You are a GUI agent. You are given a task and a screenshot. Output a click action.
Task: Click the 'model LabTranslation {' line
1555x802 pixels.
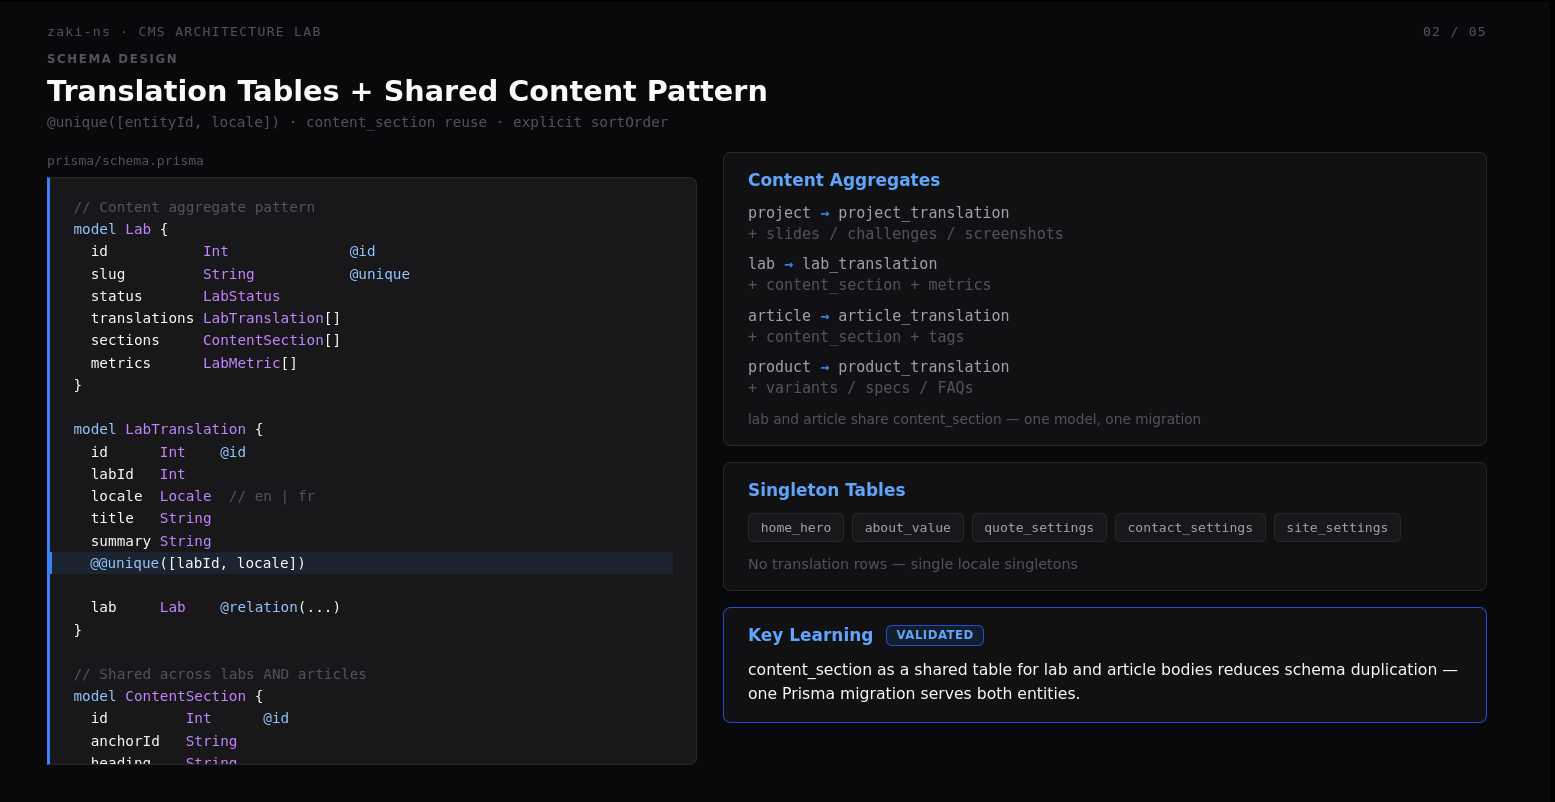point(168,429)
